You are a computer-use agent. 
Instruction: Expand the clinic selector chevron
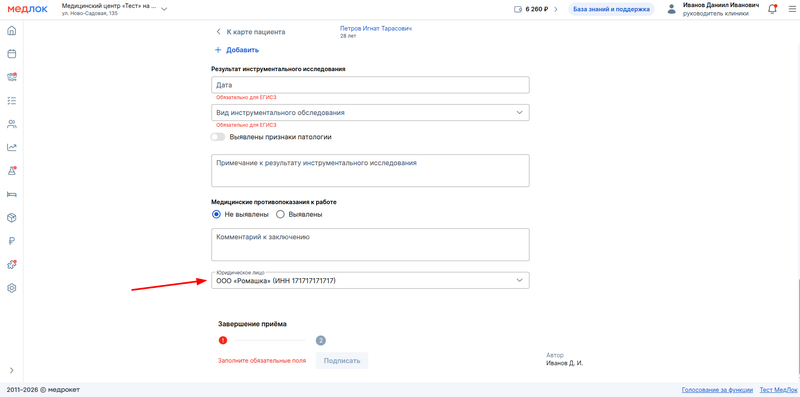[x=164, y=9]
